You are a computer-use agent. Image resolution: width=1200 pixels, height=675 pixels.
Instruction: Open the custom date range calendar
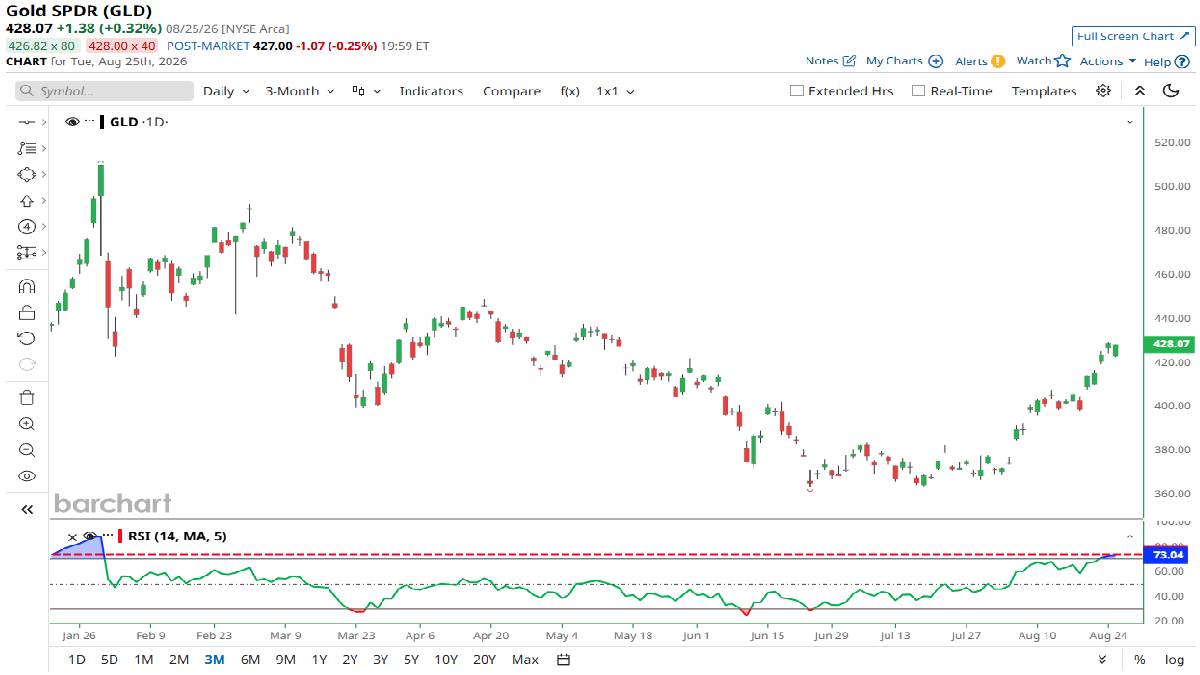(x=563, y=659)
